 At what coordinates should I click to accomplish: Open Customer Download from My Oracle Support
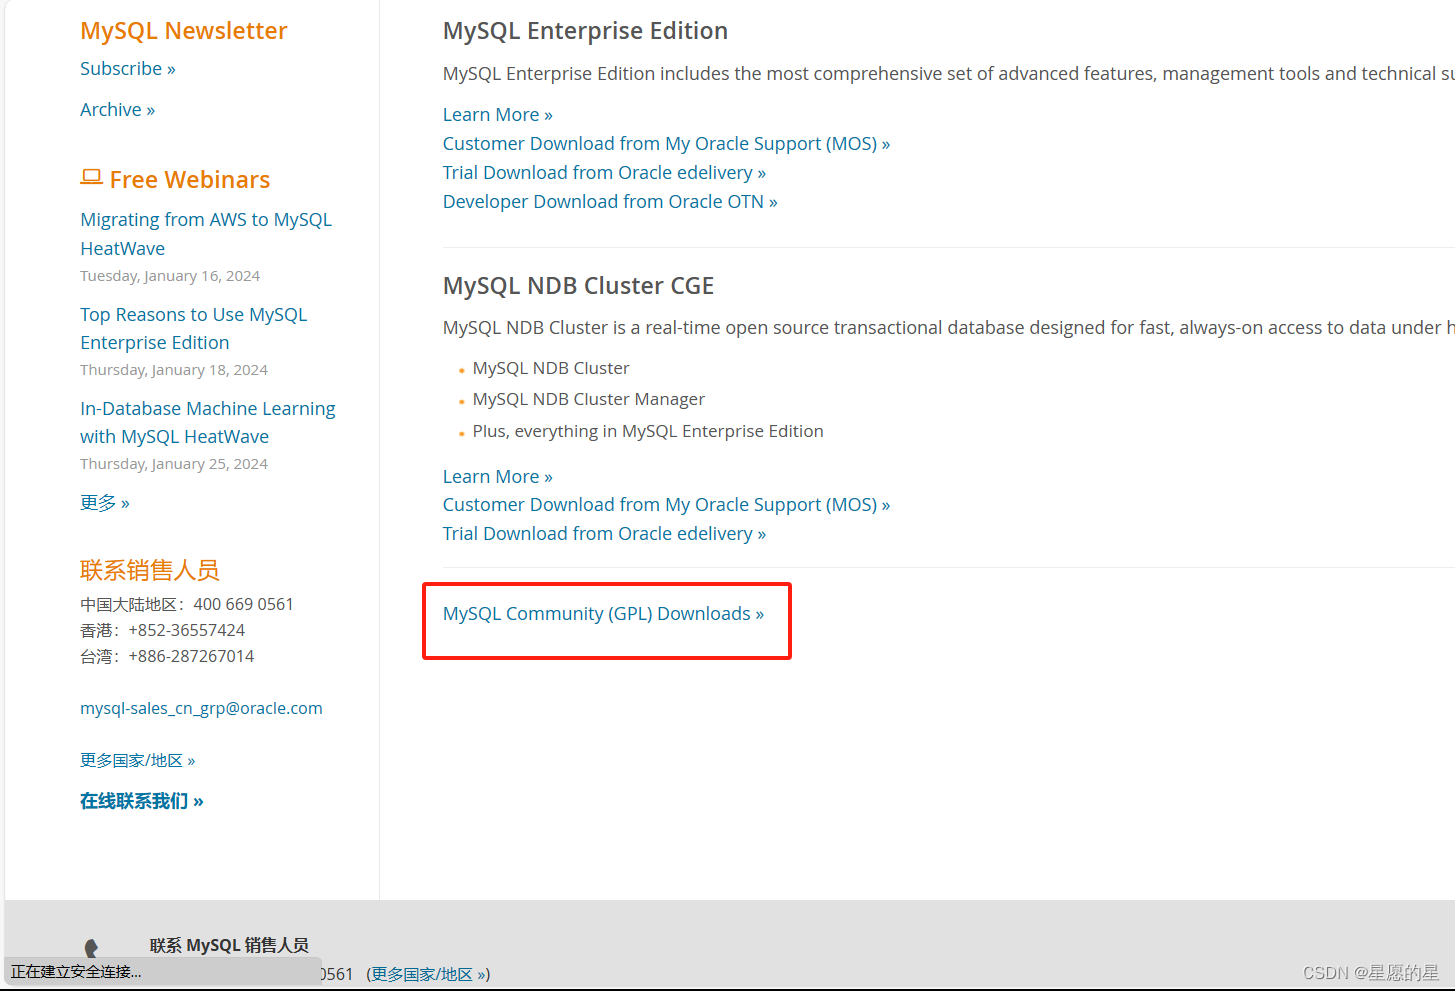[666, 143]
